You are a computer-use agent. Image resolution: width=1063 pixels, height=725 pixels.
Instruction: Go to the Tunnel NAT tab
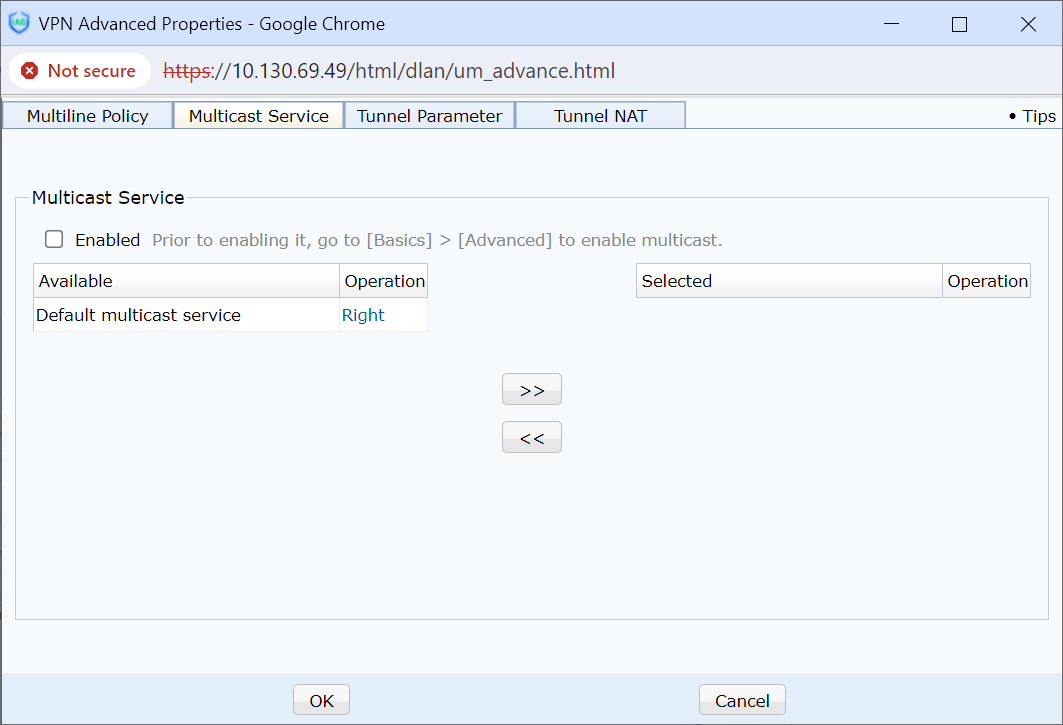click(x=600, y=116)
